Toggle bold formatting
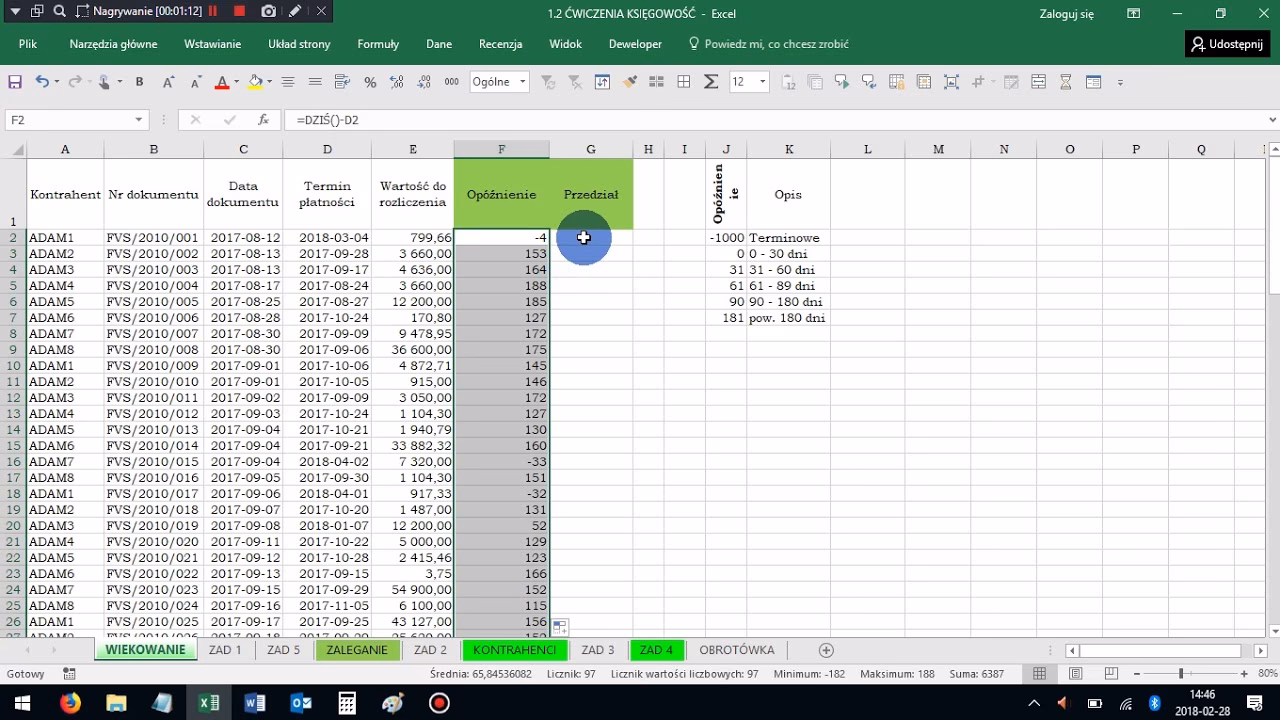 click(x=139, y=82)
